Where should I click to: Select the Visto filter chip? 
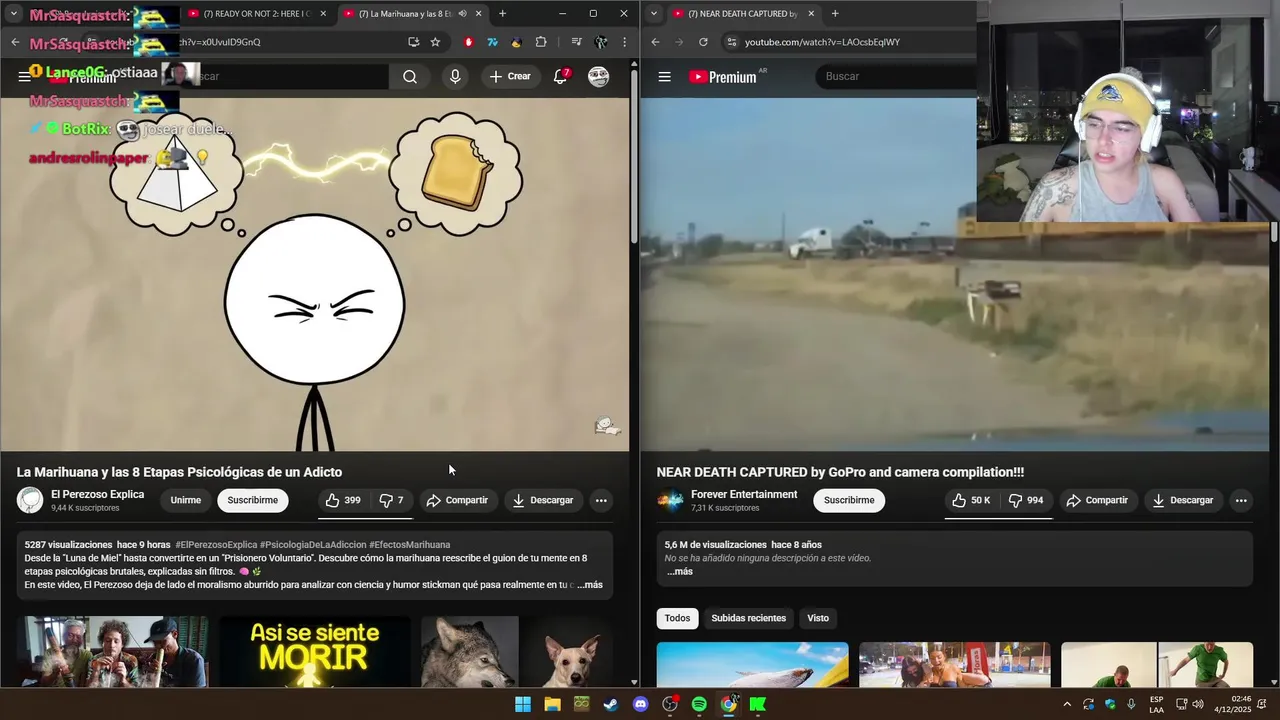(818, 618)
